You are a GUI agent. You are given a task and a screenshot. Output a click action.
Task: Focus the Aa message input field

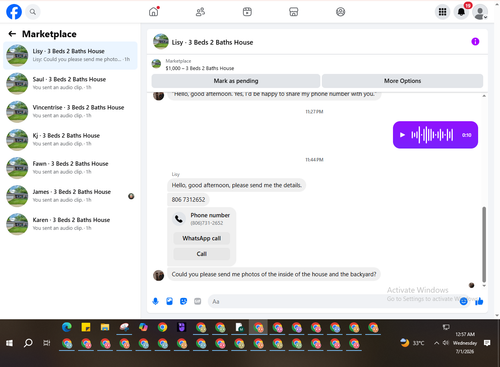pos(333,301)
